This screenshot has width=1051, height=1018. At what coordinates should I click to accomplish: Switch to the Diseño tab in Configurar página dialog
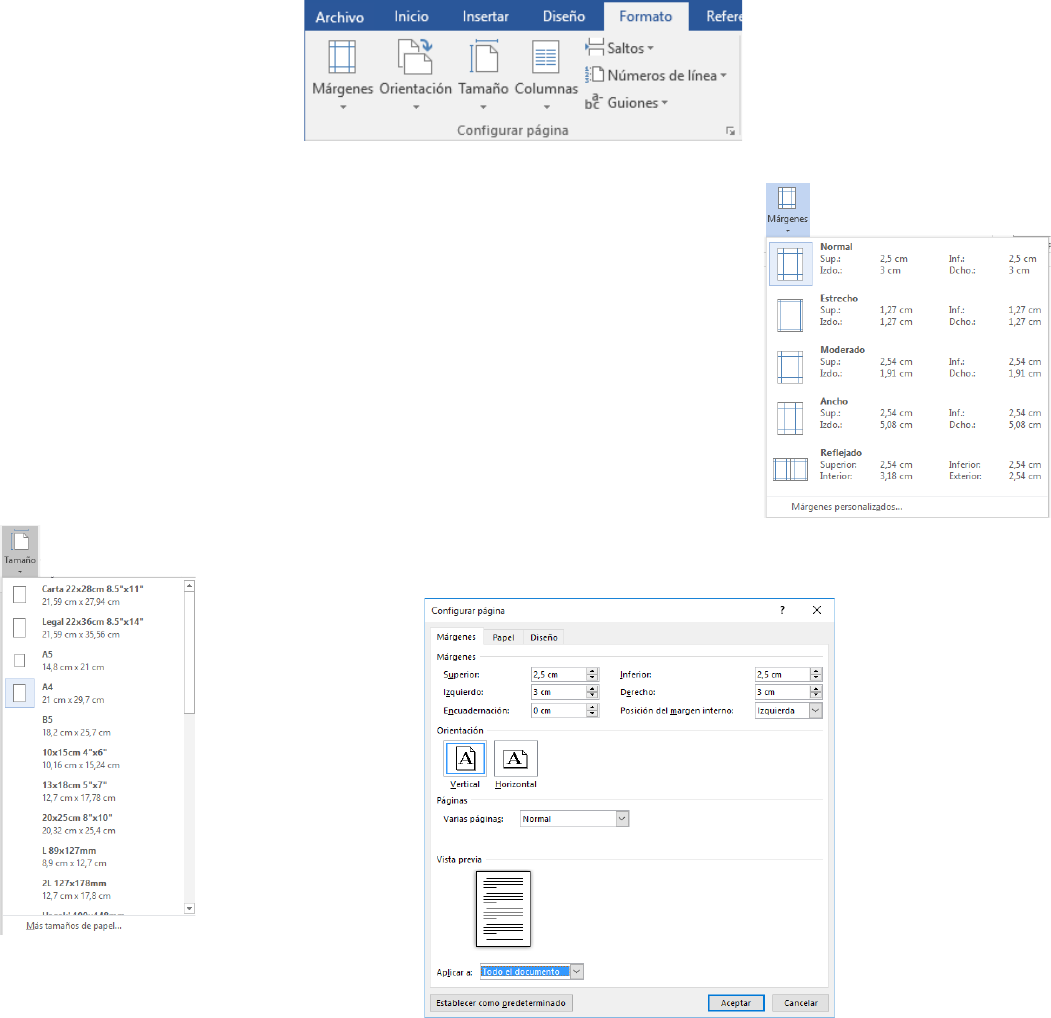point(544,637)
